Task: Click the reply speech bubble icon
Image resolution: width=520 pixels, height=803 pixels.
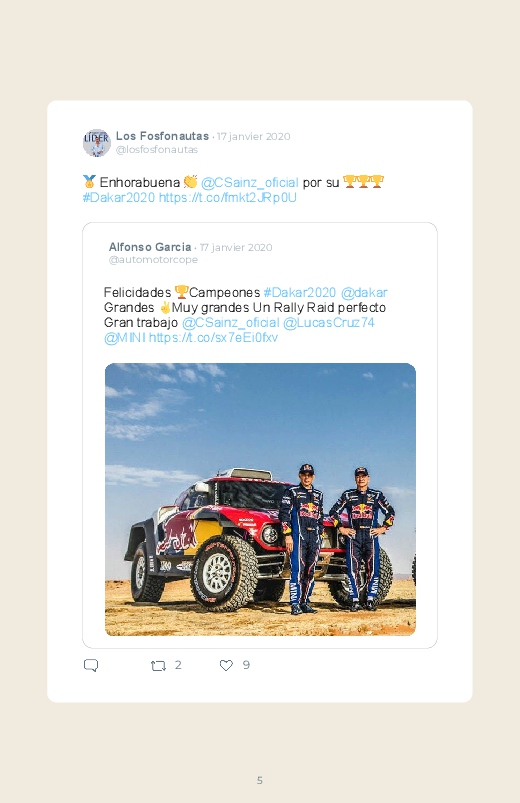Action: pyautogui.click(x=91, y=665)
